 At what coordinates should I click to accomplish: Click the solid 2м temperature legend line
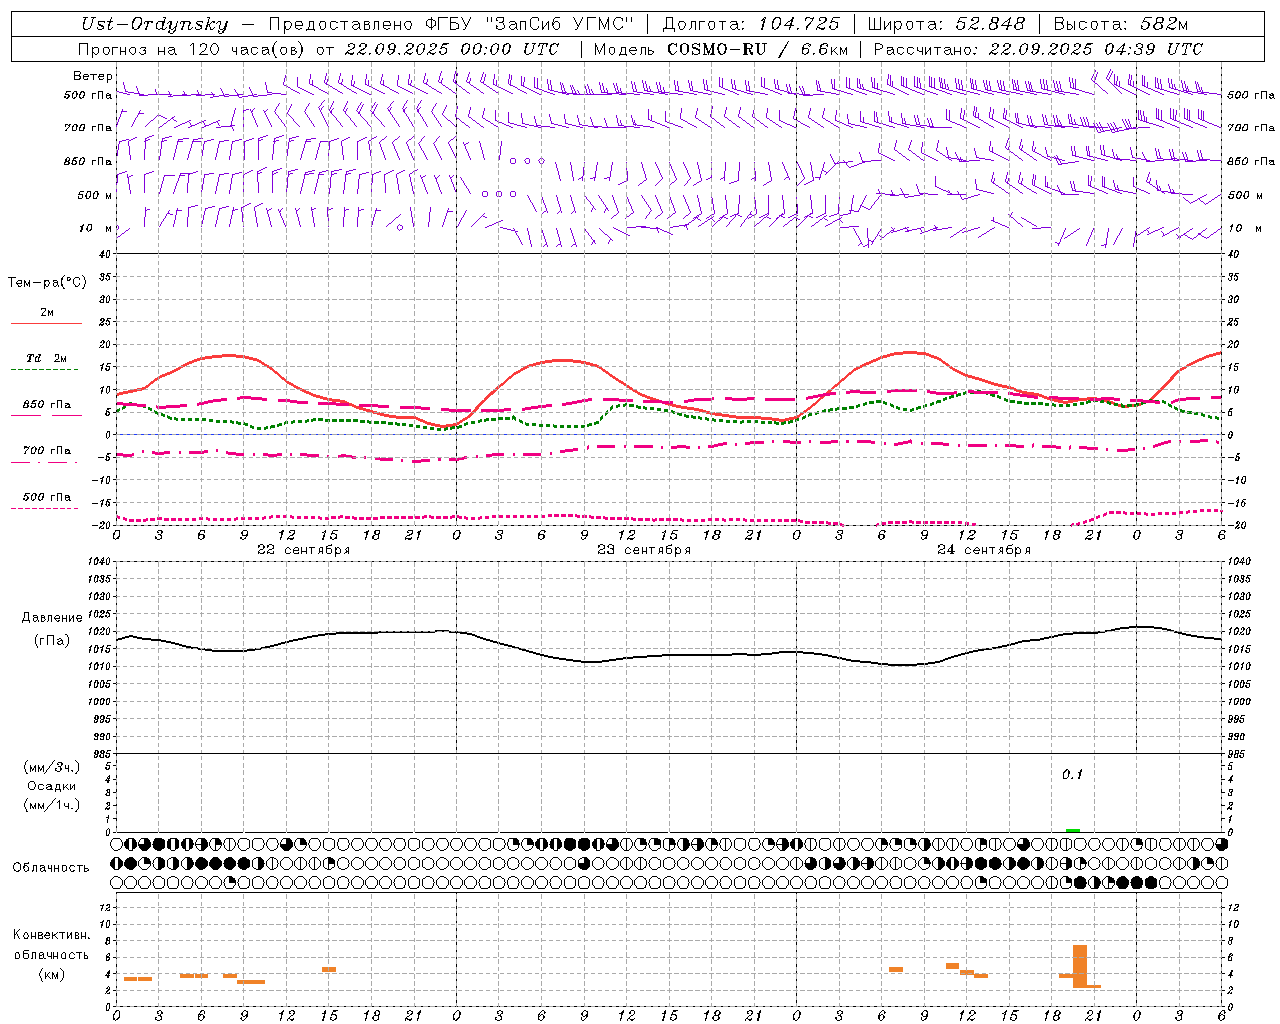pyautogui.click(x=46, y=324)
